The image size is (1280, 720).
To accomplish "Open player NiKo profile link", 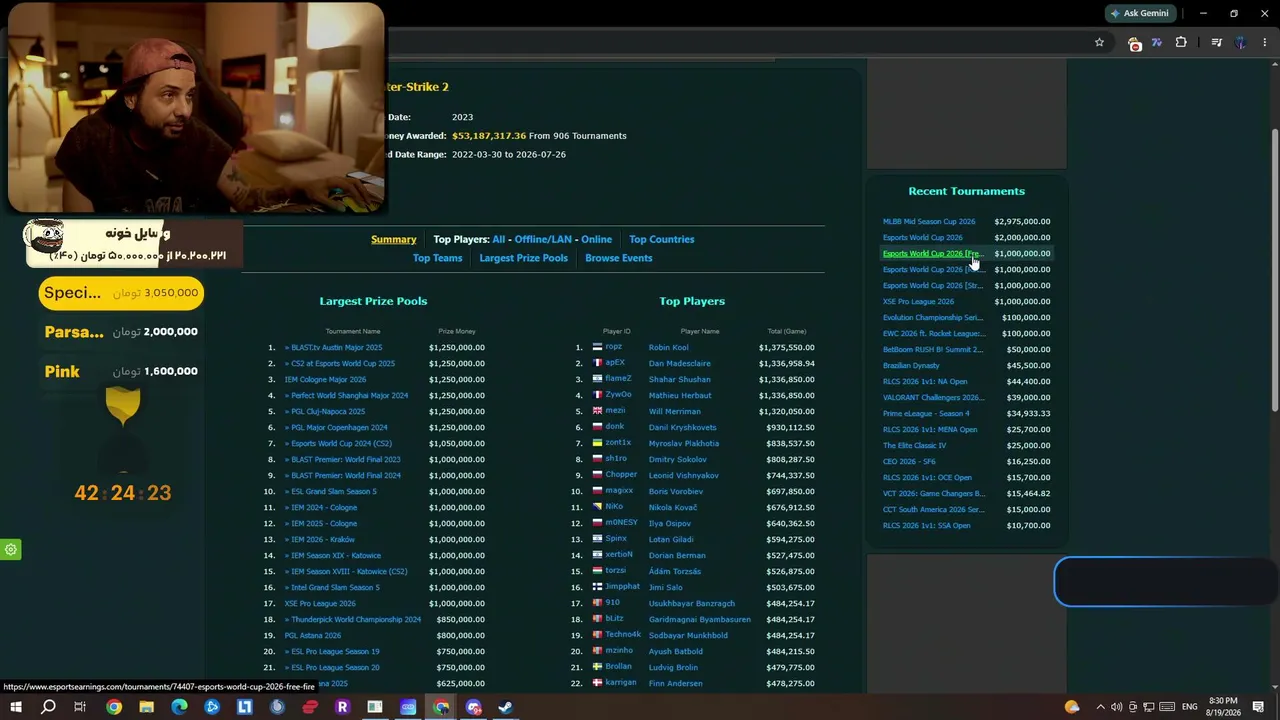I will pyautogui.click(x=614, y=508).
